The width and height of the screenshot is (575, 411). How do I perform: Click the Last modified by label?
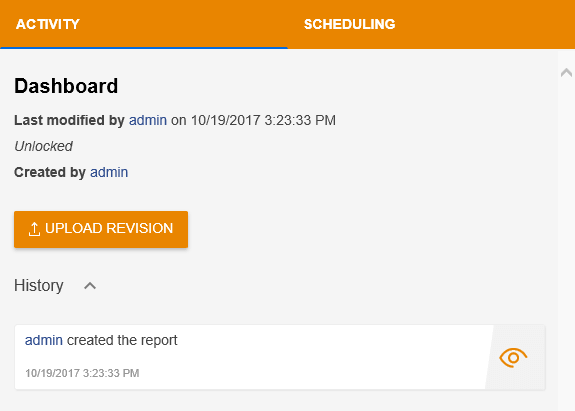pos(69,120)
